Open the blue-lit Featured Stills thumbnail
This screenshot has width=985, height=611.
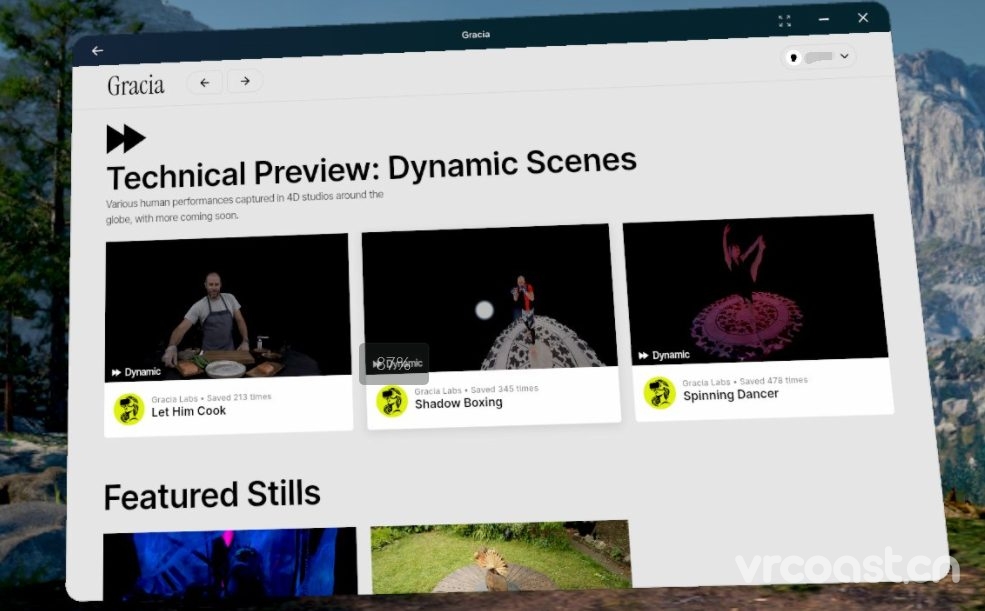coord(230,563)
